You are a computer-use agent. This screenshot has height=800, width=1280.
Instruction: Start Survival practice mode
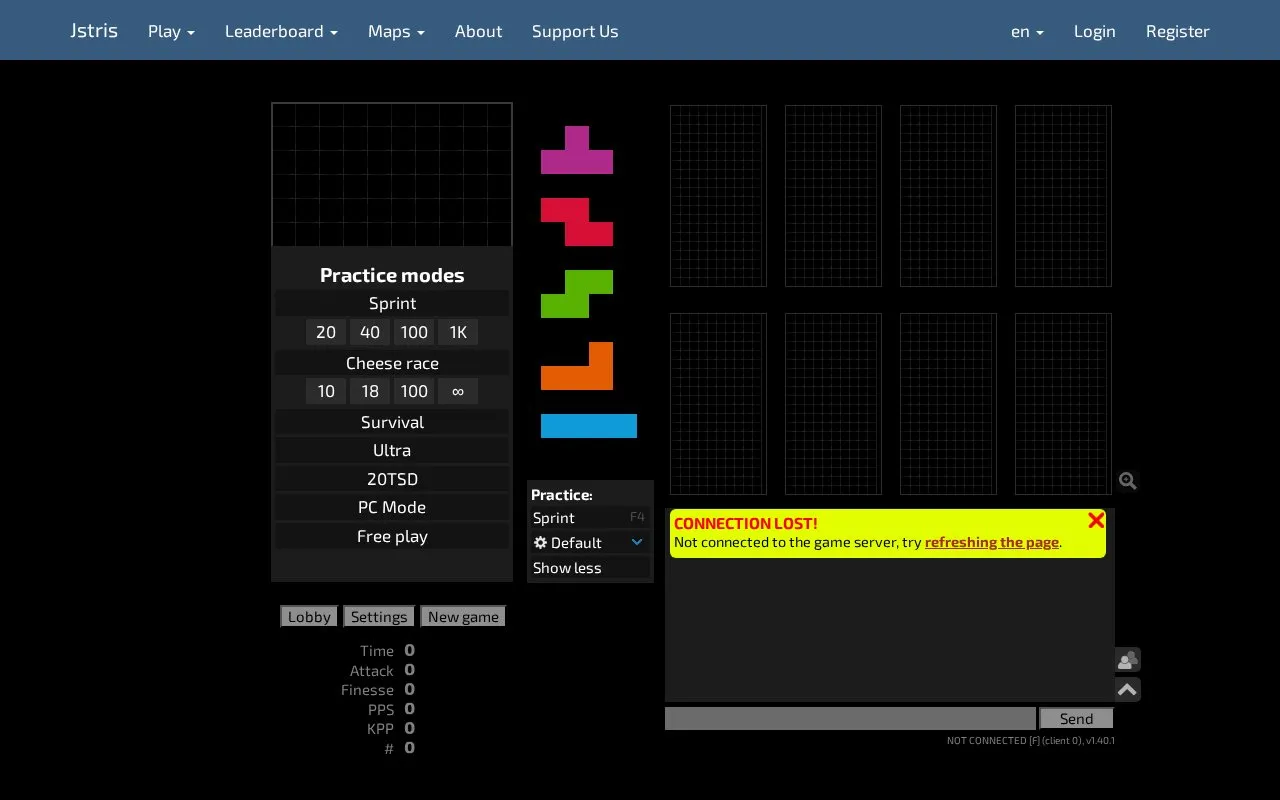[x=392, y=422]
